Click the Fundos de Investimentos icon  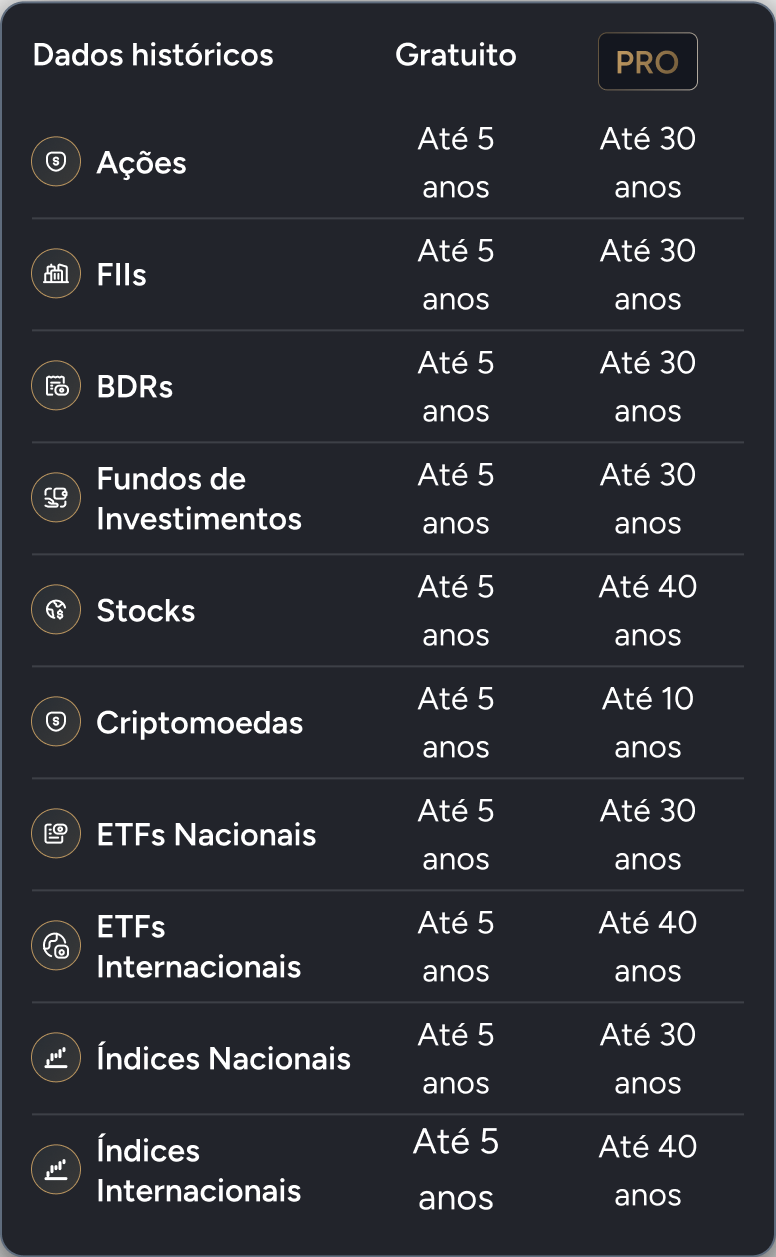click(x=56, y=498)
